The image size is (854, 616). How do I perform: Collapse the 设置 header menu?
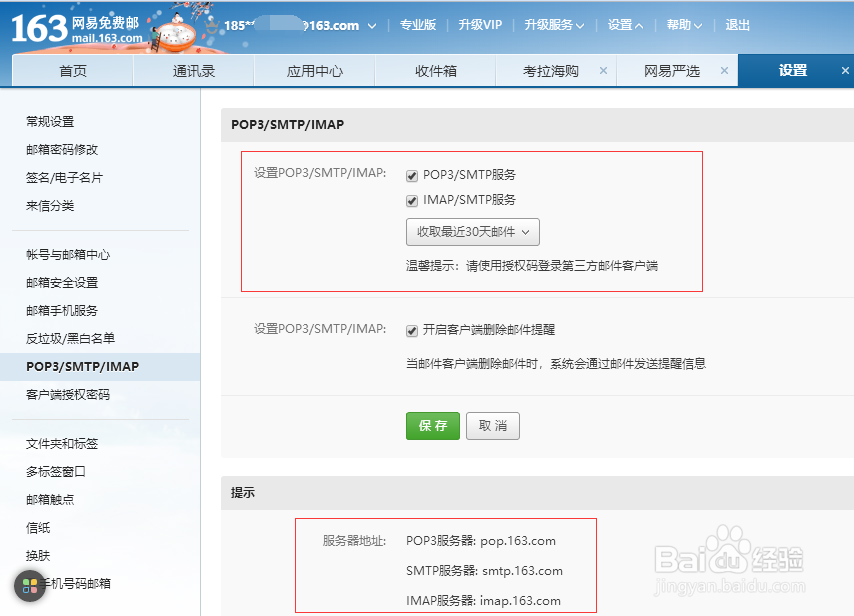tap(625, 25)
